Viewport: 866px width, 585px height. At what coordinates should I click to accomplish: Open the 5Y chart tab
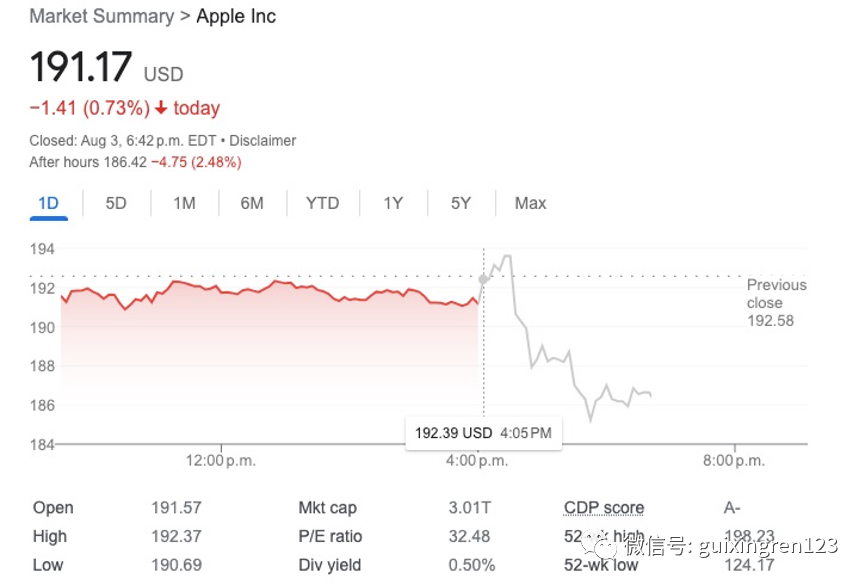point(460,203)
